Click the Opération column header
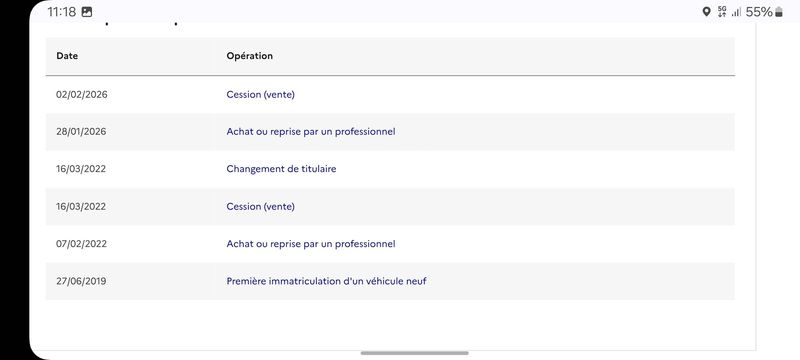Viewport: 800px width, 360px height. click(249, 56)
